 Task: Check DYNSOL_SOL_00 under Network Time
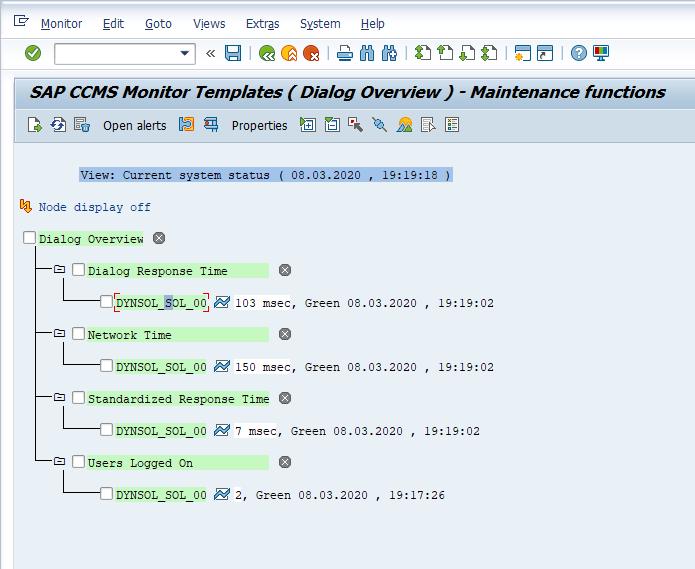click(106, 366)
